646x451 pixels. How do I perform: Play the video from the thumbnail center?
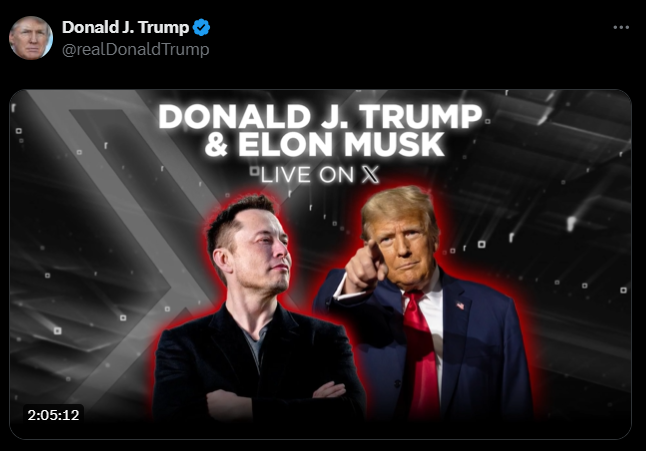(321, 264)
